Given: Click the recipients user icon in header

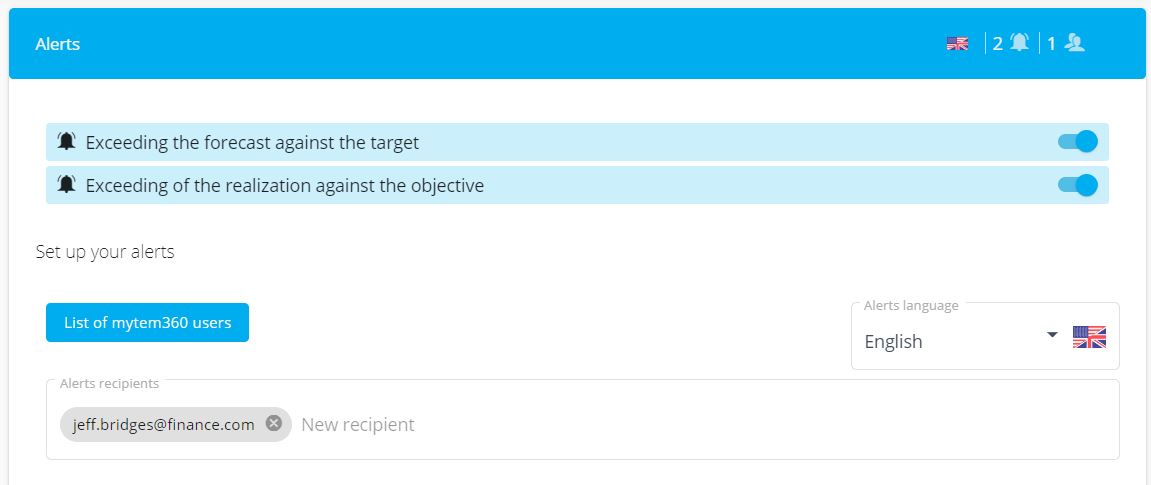Looking at the screenshot, I should [1075, 43].
